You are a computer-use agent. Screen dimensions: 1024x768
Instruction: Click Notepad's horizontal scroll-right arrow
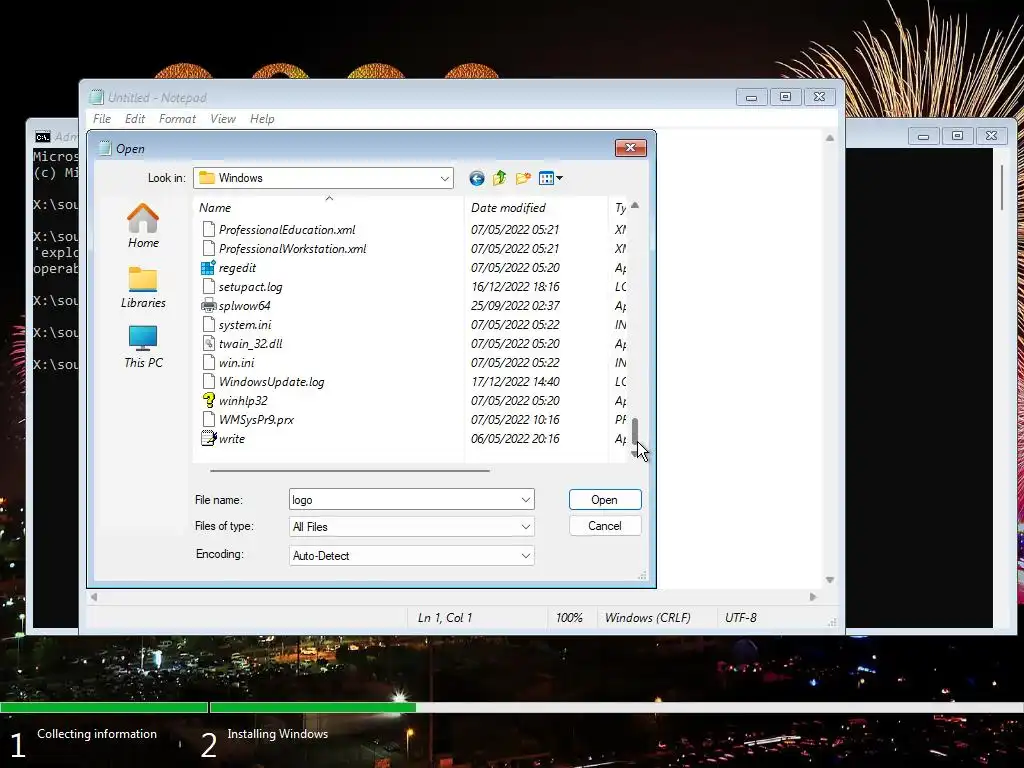[x=813, y=597]
